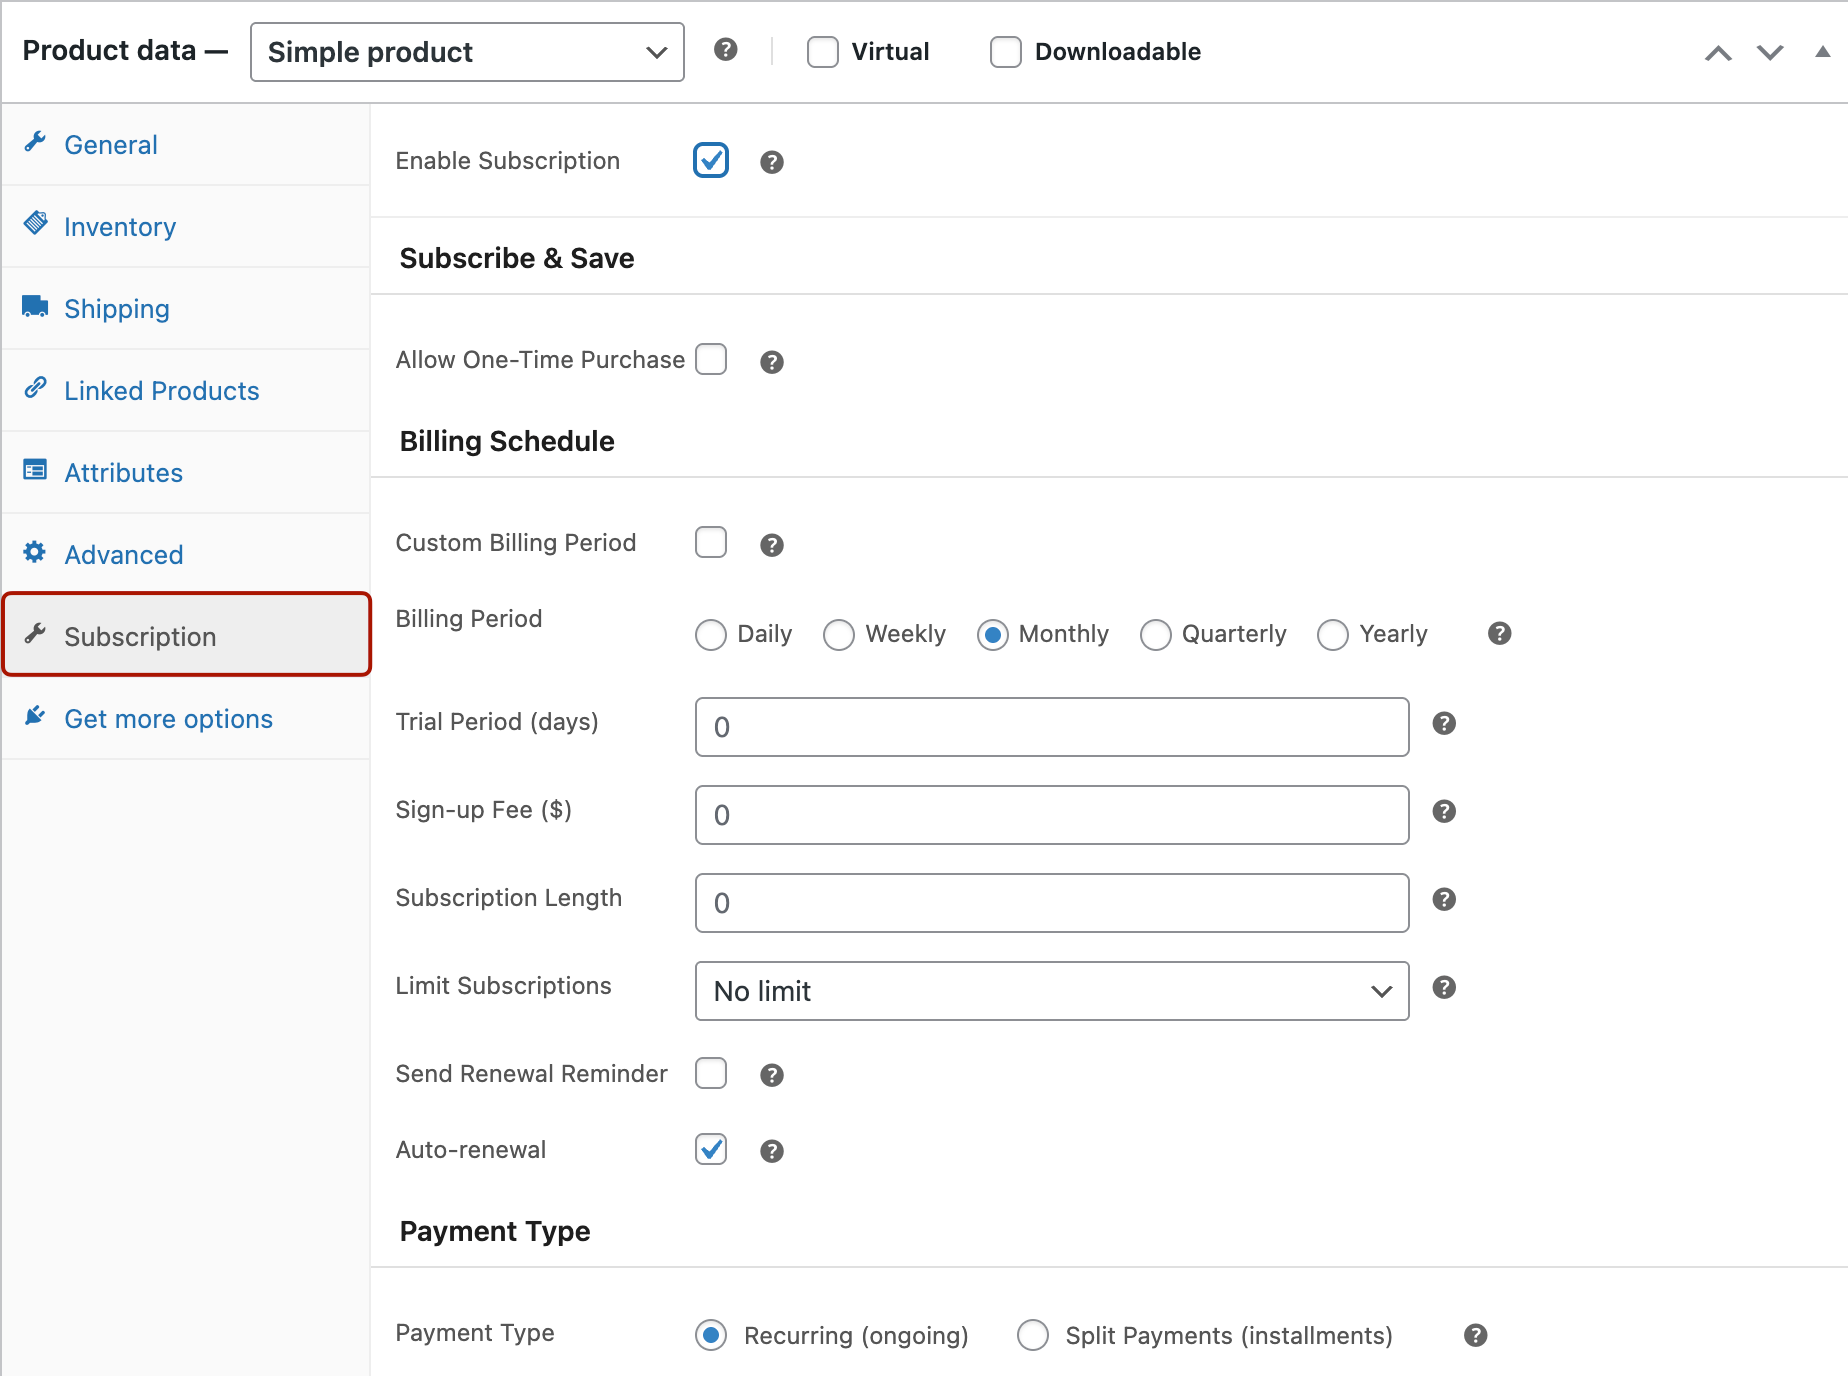
Task: Open the Simple product type dropdown
Action: pos(467,52)
